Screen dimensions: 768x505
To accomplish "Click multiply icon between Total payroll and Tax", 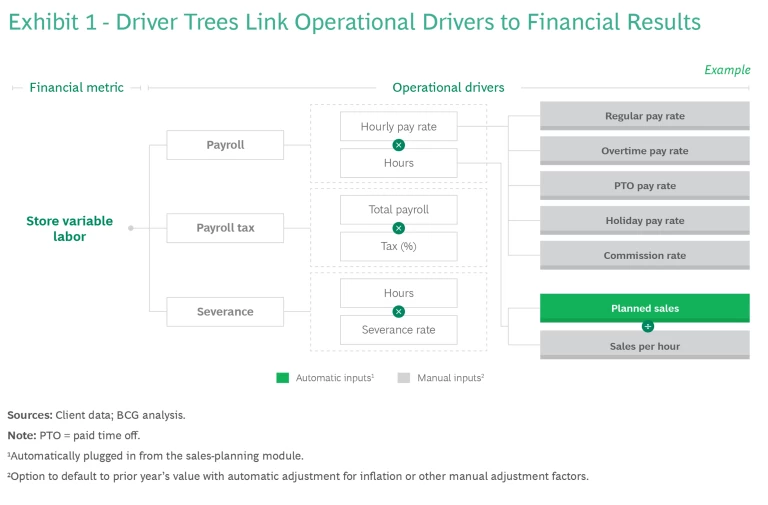I will tap(399, 228).
